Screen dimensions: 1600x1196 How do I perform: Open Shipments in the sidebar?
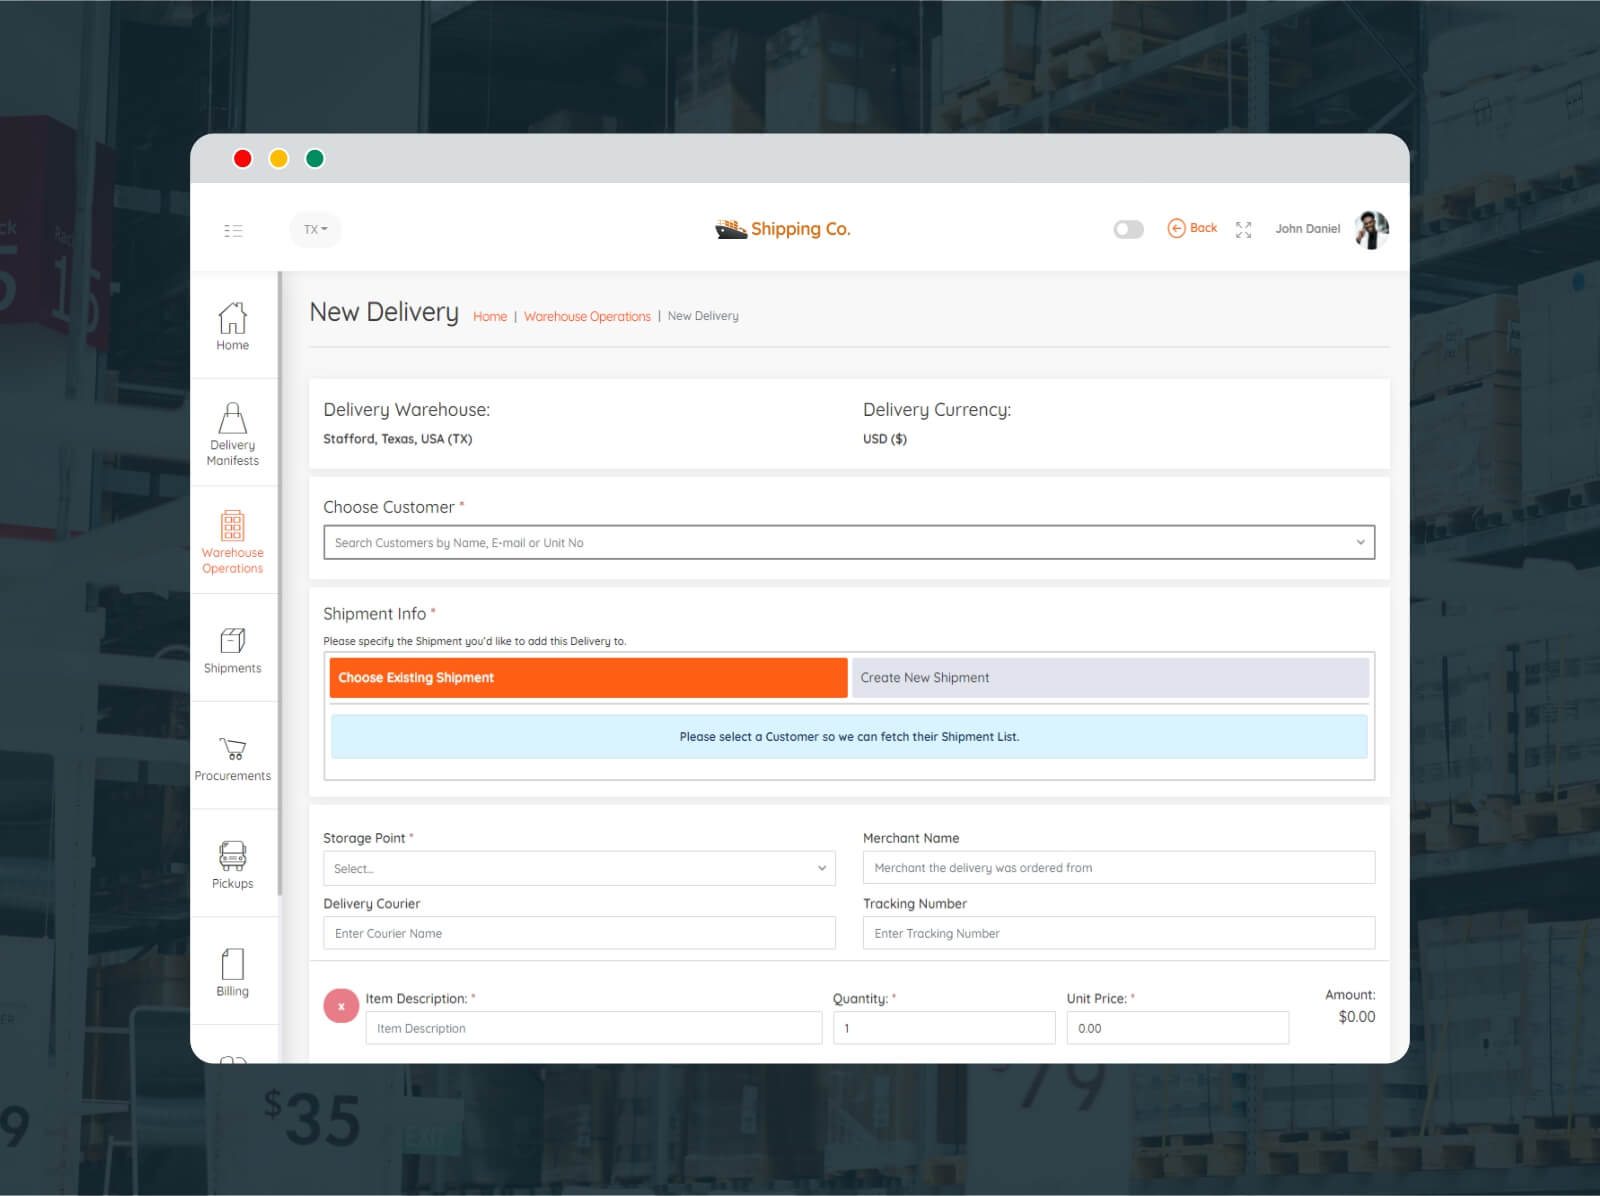click(x=233, y=650)
